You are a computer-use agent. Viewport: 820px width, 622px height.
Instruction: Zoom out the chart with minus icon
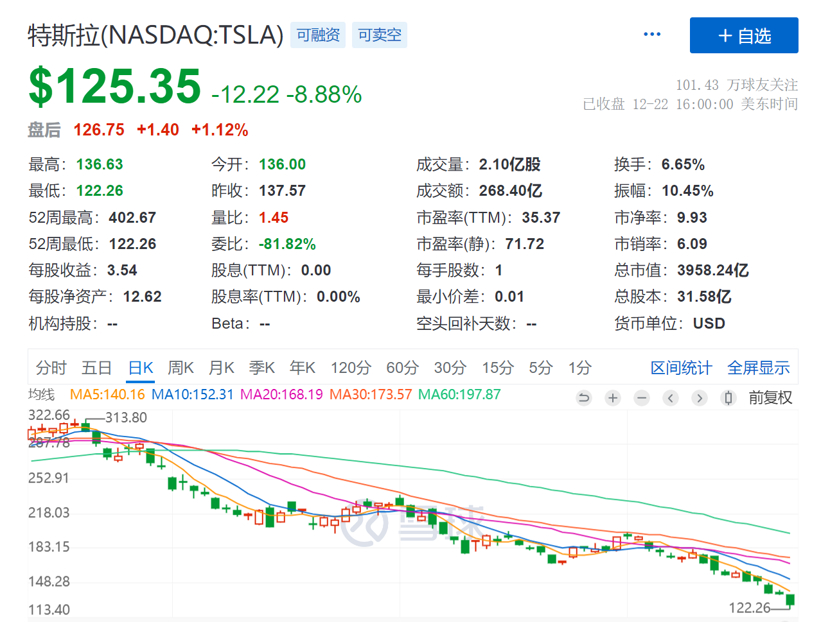point(642,398)
